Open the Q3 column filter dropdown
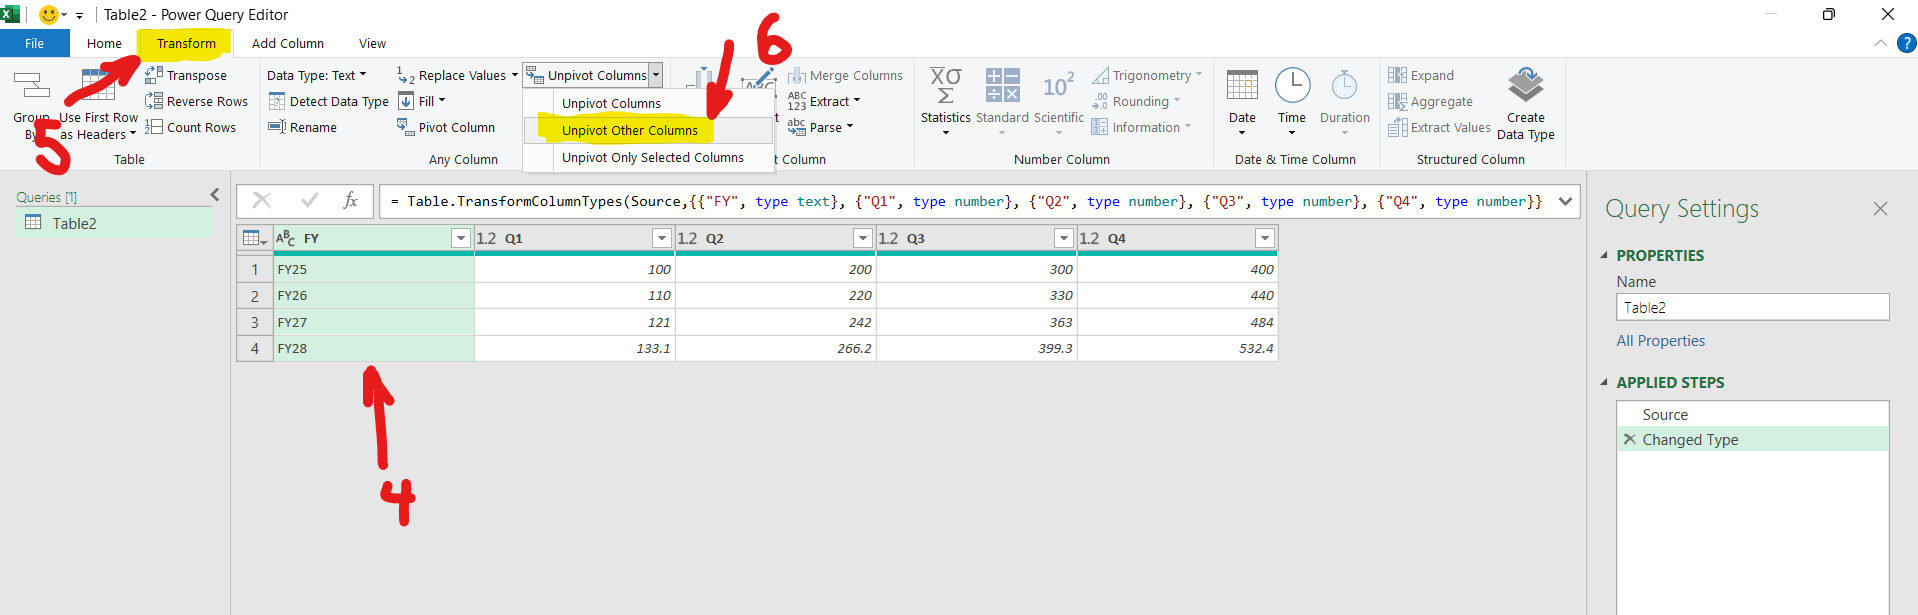The height and width of the screenshot is (615, 1918). point(1063,238)
